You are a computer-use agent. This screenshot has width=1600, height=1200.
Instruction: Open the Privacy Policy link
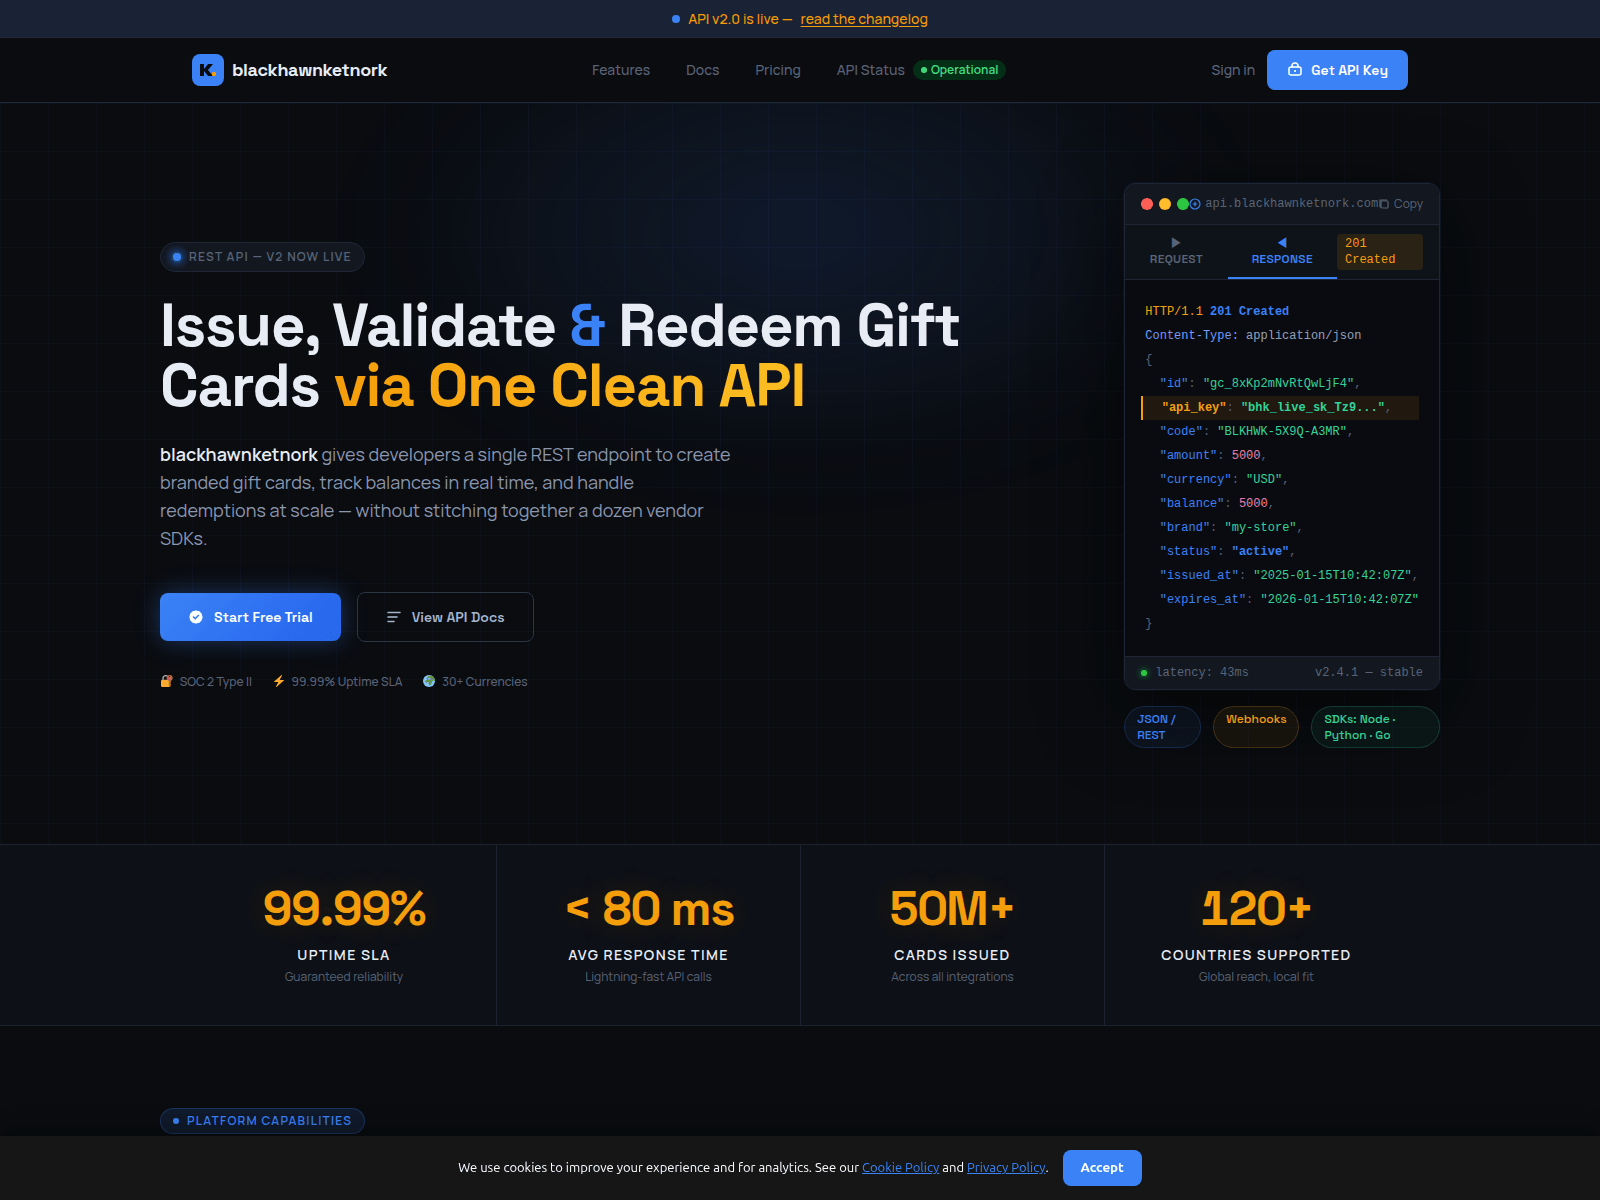click(x=1006, y=1168)
